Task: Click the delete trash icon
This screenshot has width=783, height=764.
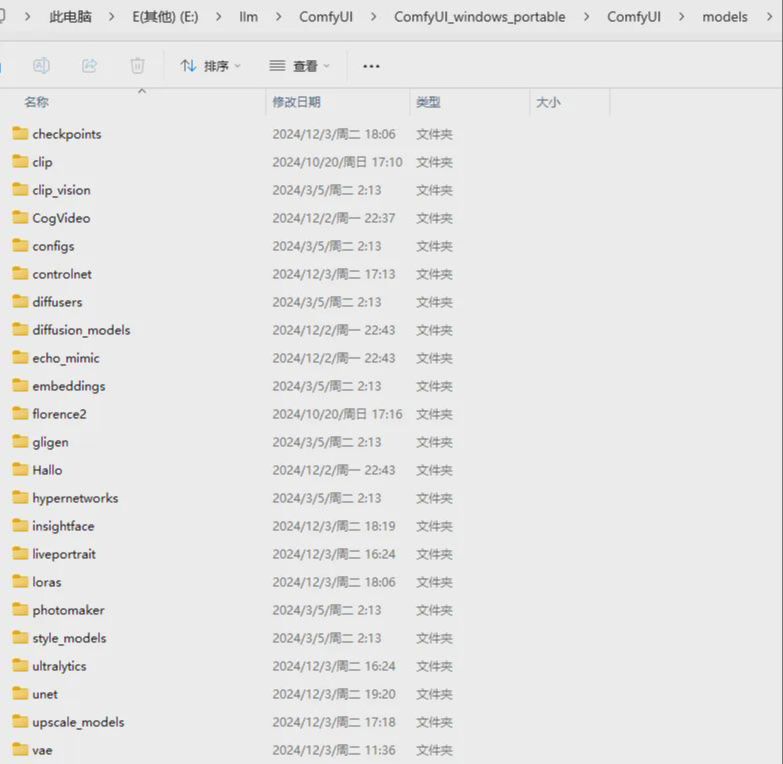Action: 137,65
